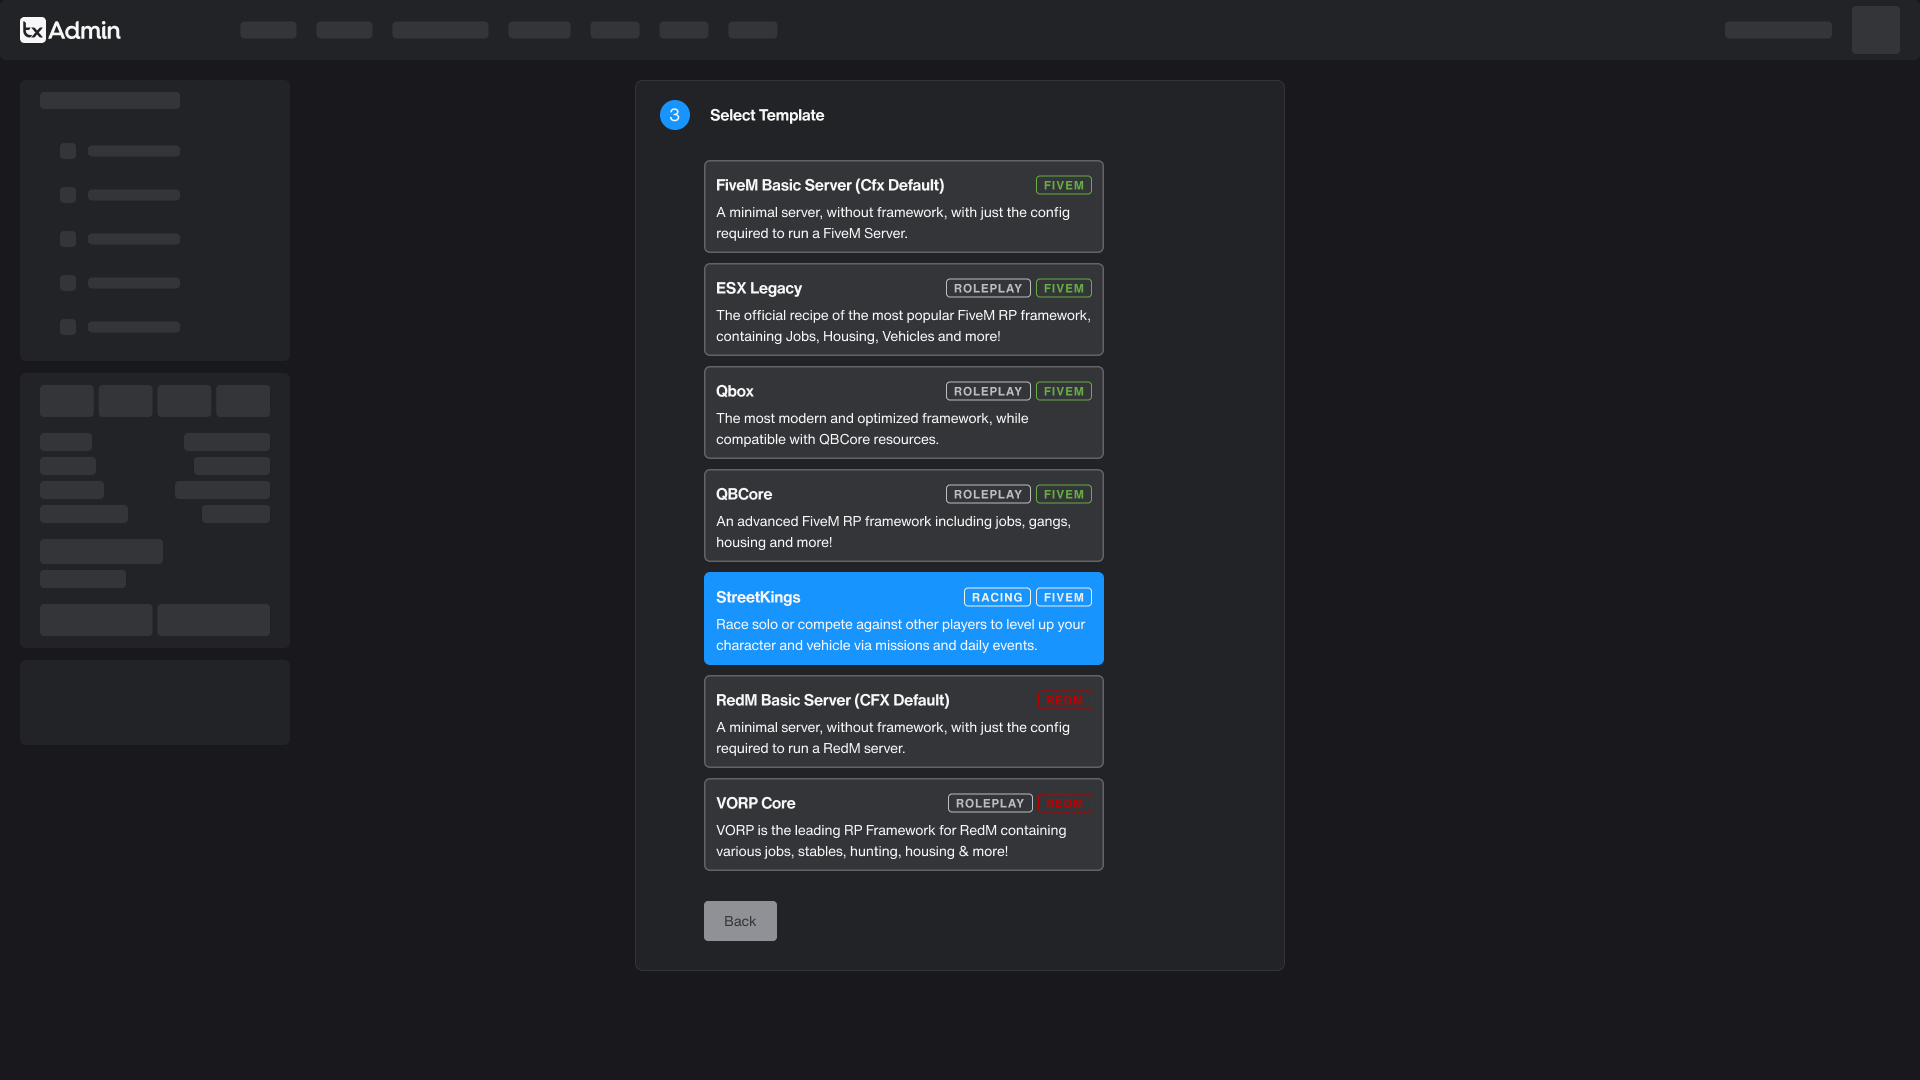Click the ROLEPLAY tag on ESX Legacy
Screen dimensions: 1920x1080
(988, 289)
